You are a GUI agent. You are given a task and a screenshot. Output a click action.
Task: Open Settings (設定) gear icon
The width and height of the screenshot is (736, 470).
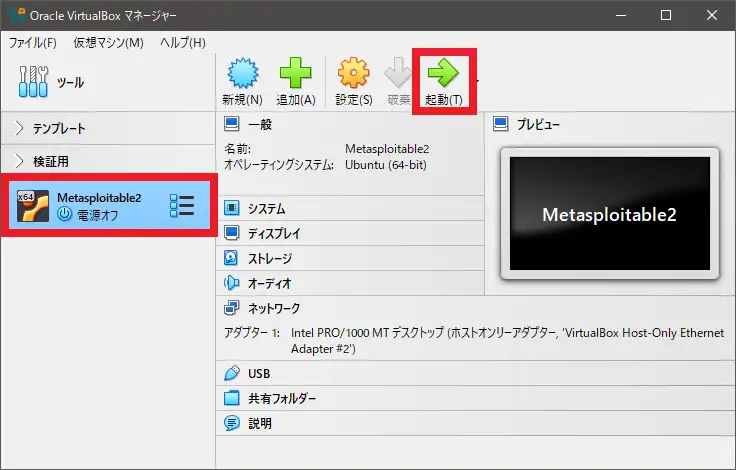(354, 76)
